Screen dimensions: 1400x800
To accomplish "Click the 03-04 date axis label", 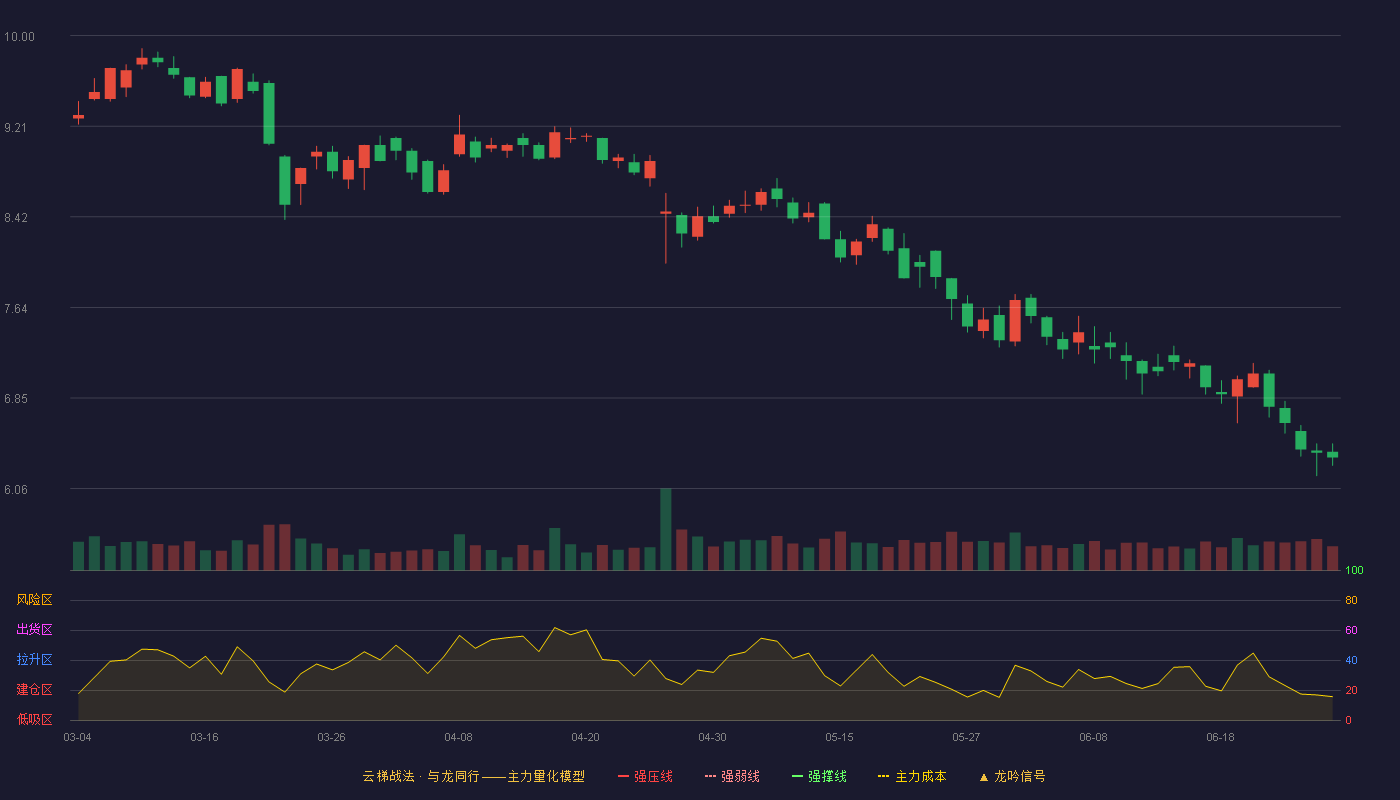I will (x=77, y=737).
